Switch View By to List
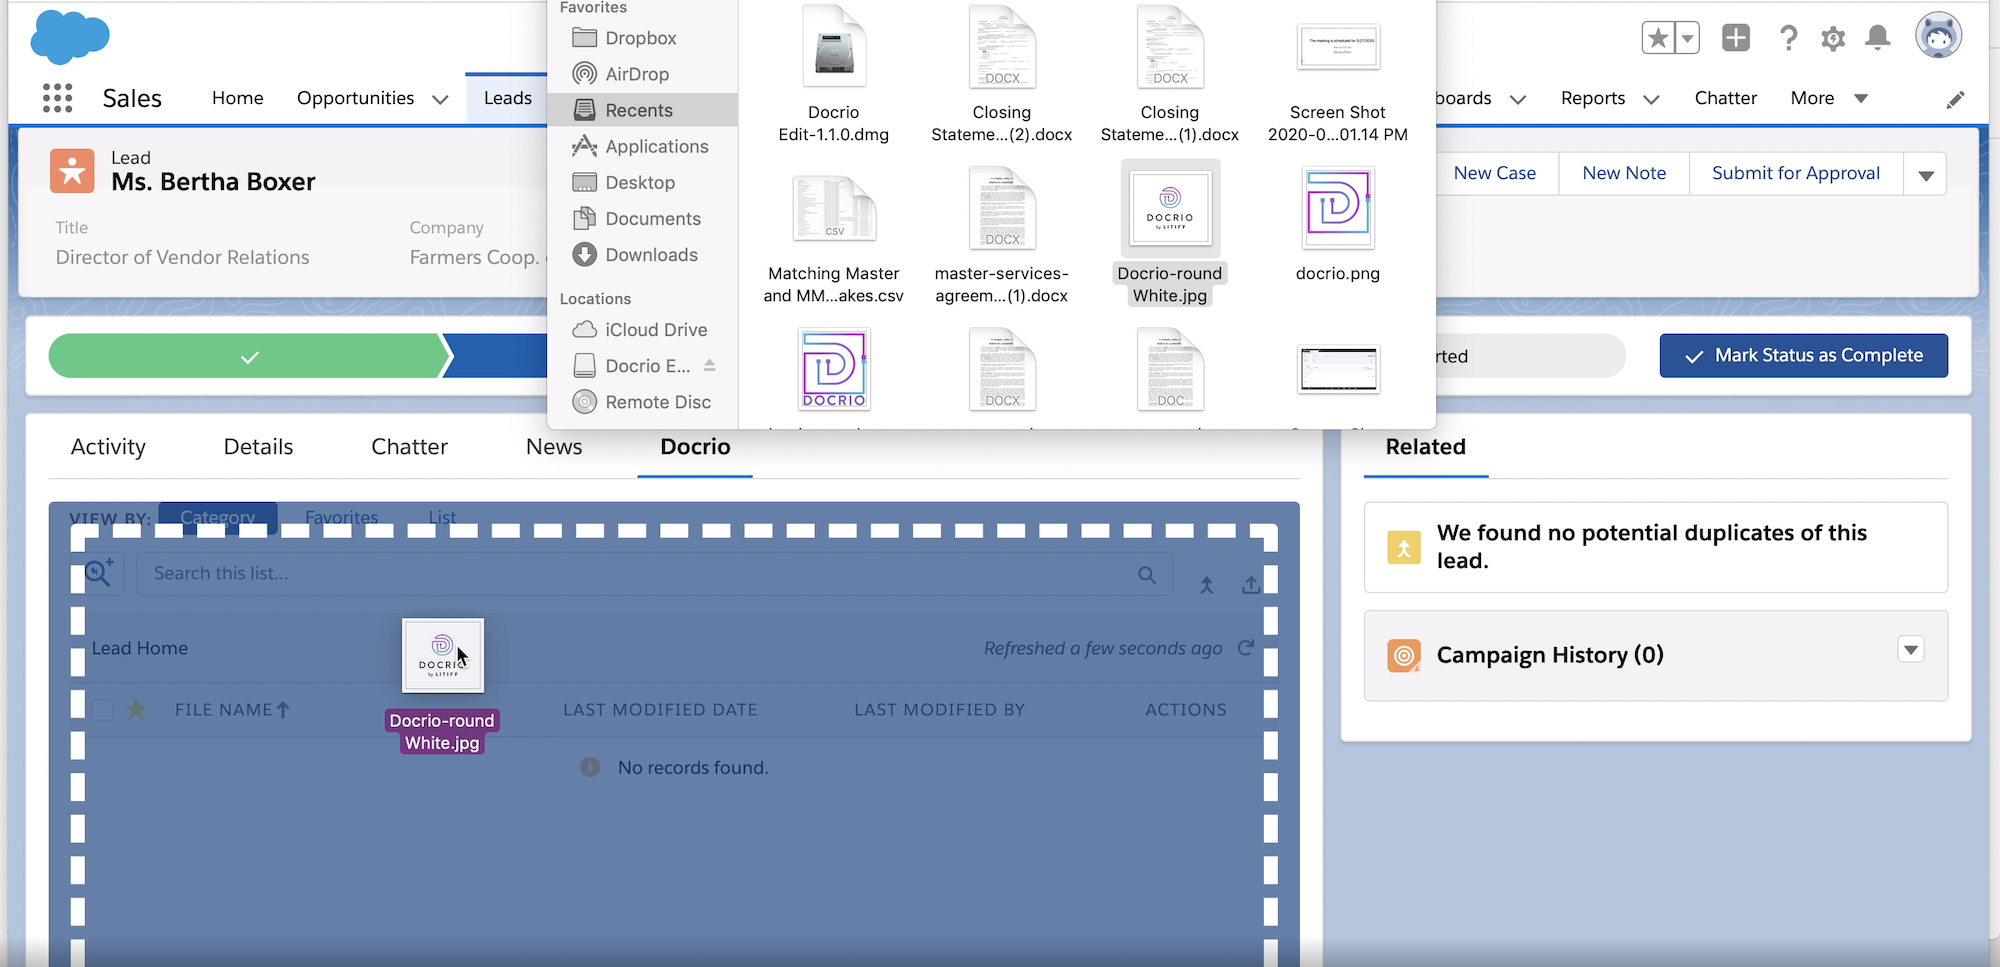Viewport: 2000px width, 967px height. [441, 517]
